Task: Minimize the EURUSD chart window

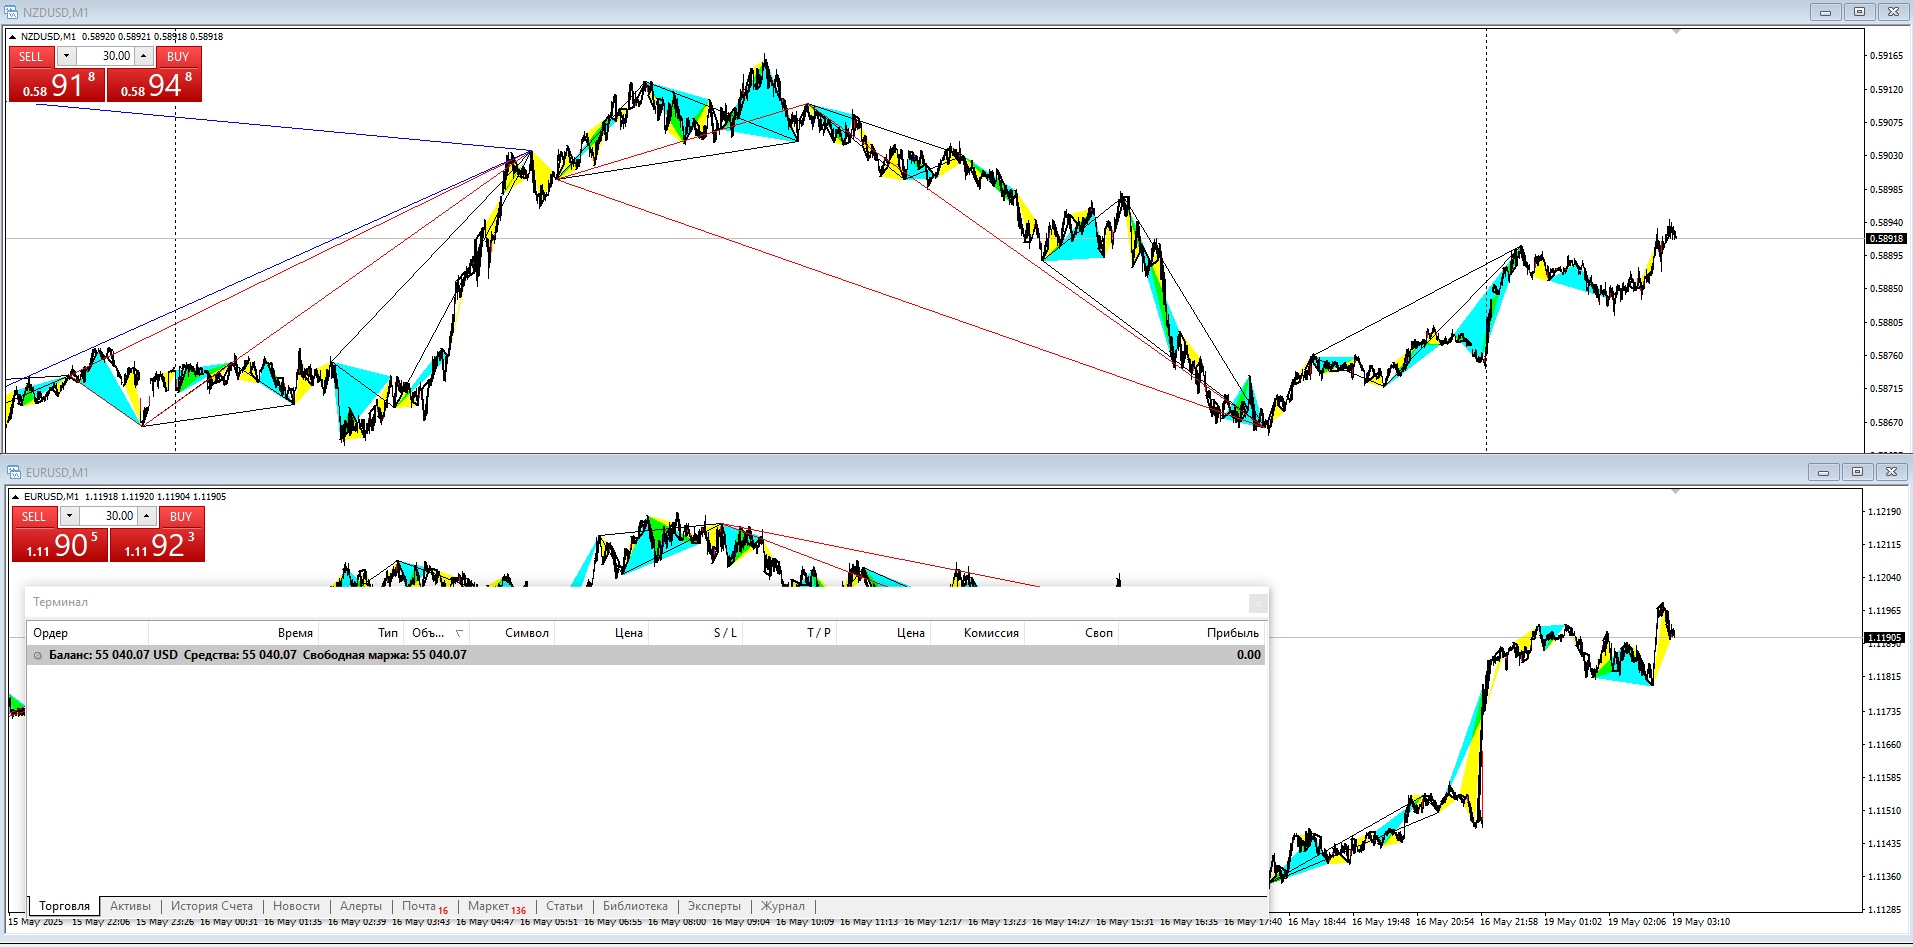Action: point(1823,472)
